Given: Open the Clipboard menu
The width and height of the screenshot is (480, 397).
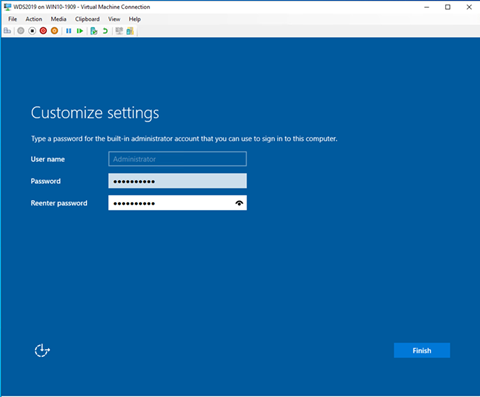Looking at the screenshot, I should coord(87,19).
